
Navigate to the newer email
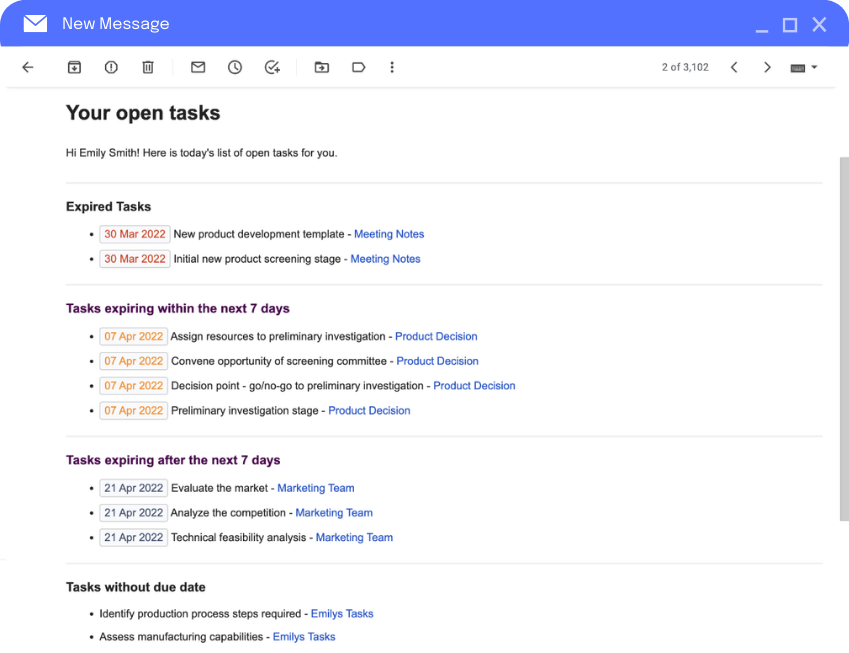click(735, 67)
